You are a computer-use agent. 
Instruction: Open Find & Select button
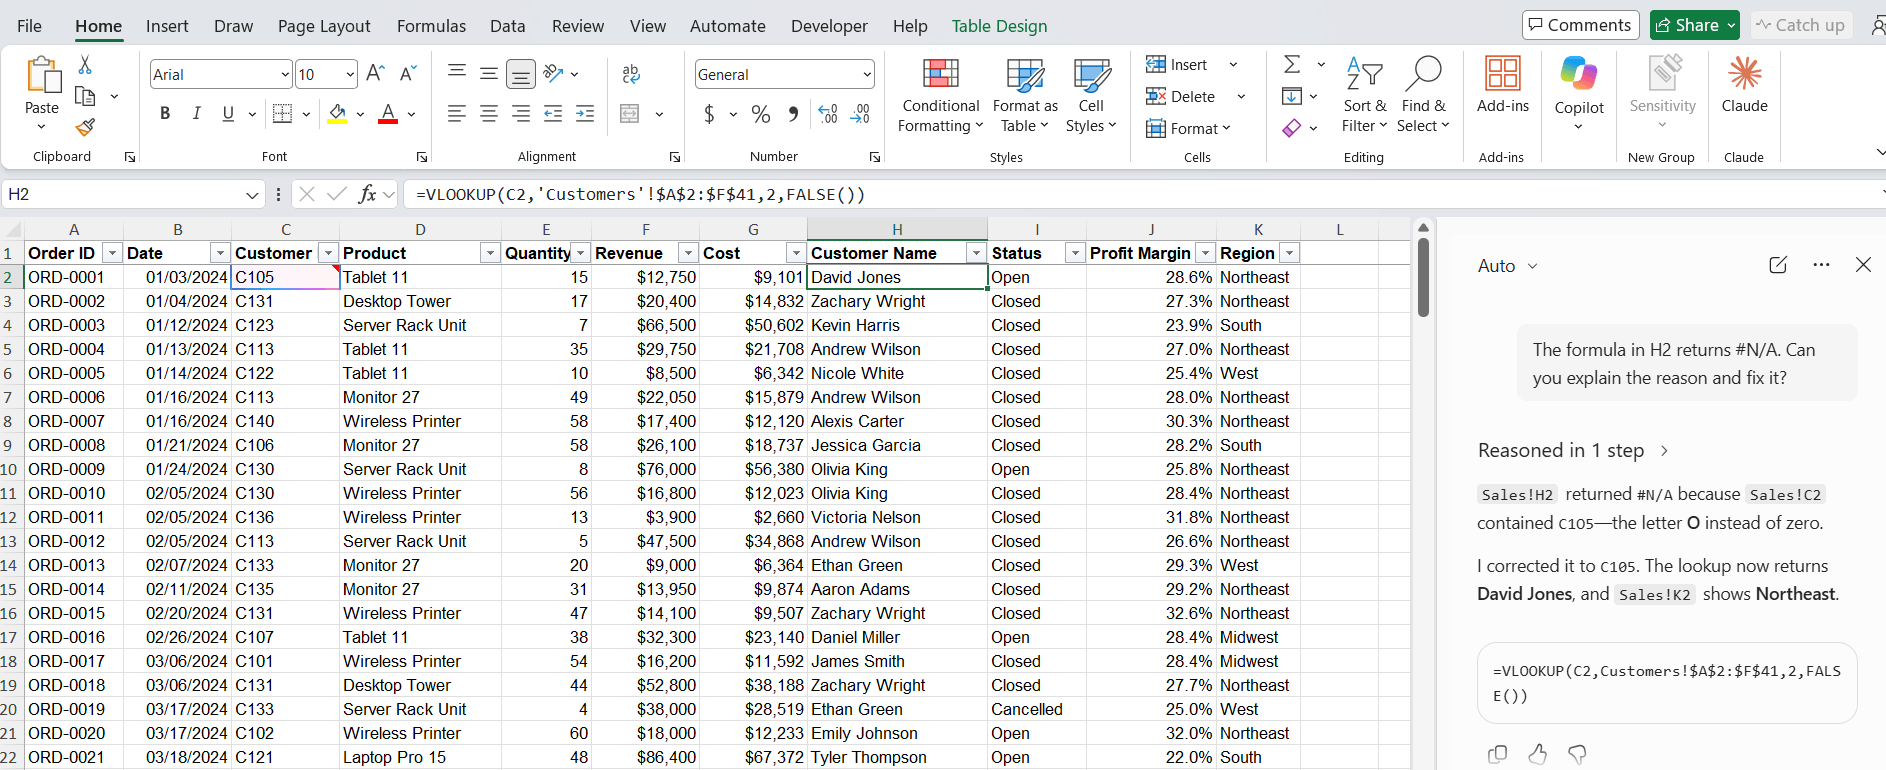point(1422,95)
